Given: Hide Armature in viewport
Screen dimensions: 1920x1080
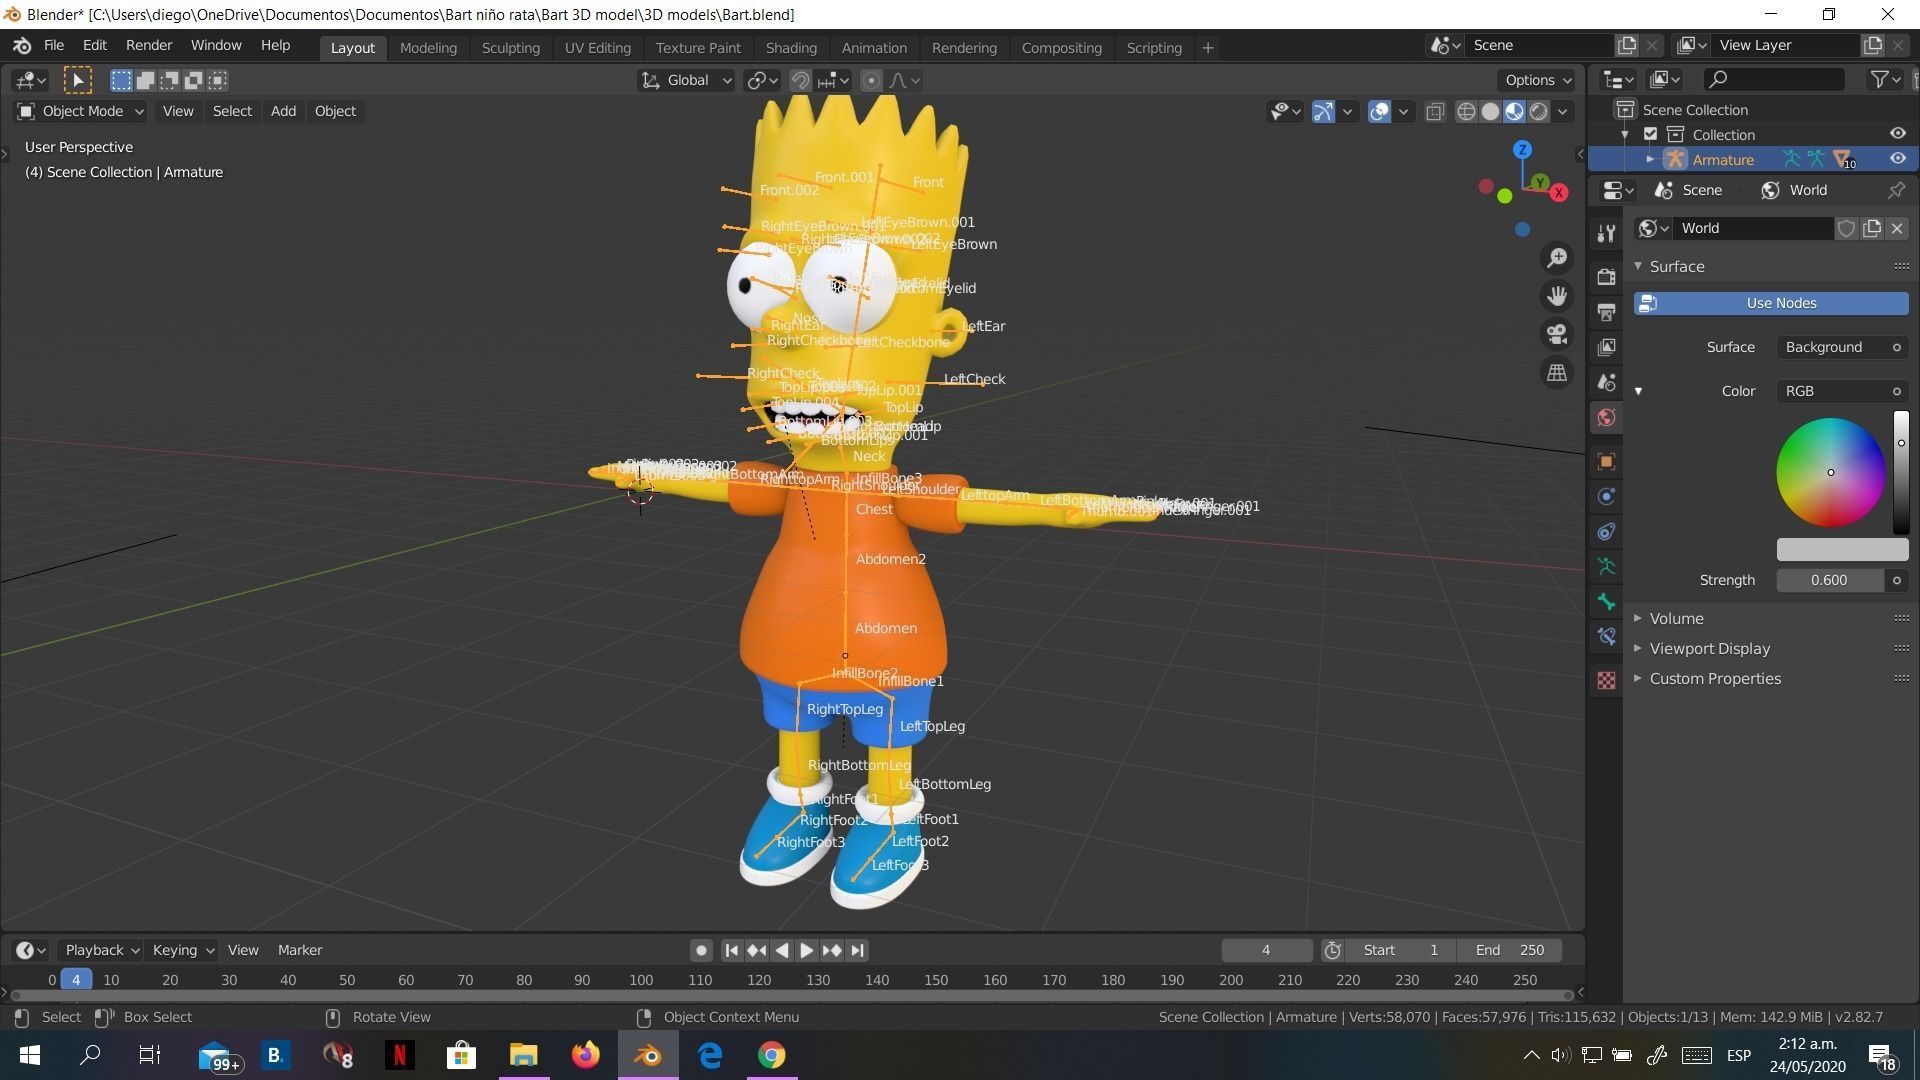Looking at the screenshot, I should pyautogui.click(x=1897, y=159).
